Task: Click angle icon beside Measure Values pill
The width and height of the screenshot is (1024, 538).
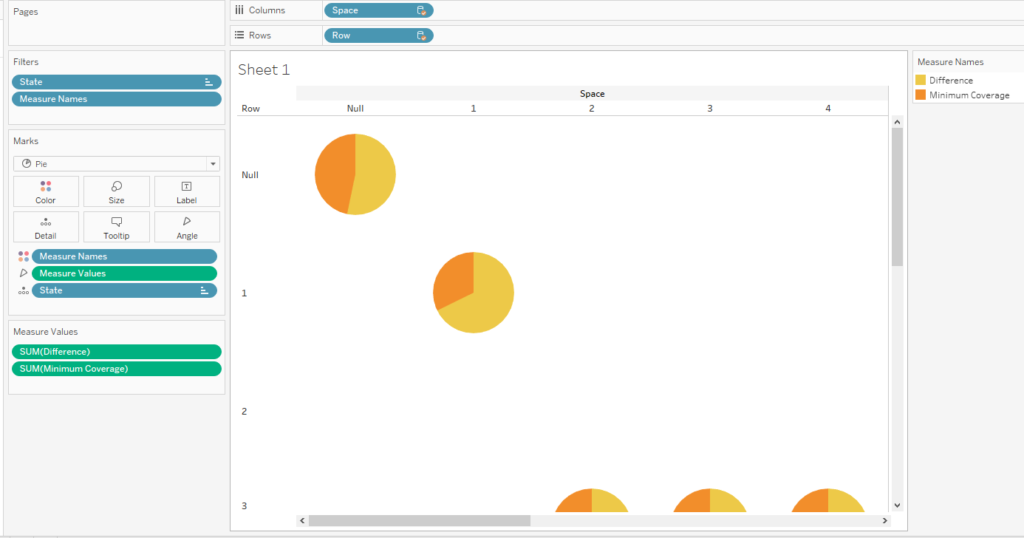Action: click(24, 274)
